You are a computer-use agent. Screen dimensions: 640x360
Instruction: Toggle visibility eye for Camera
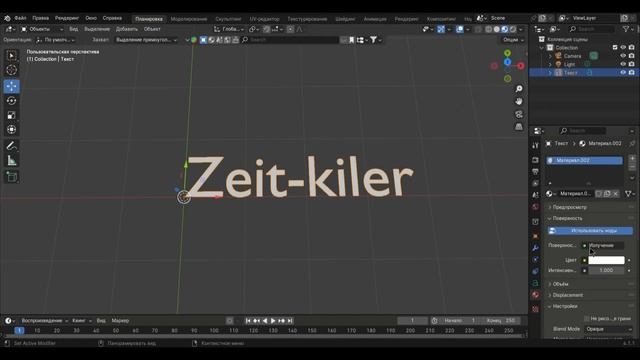[623, 56]
